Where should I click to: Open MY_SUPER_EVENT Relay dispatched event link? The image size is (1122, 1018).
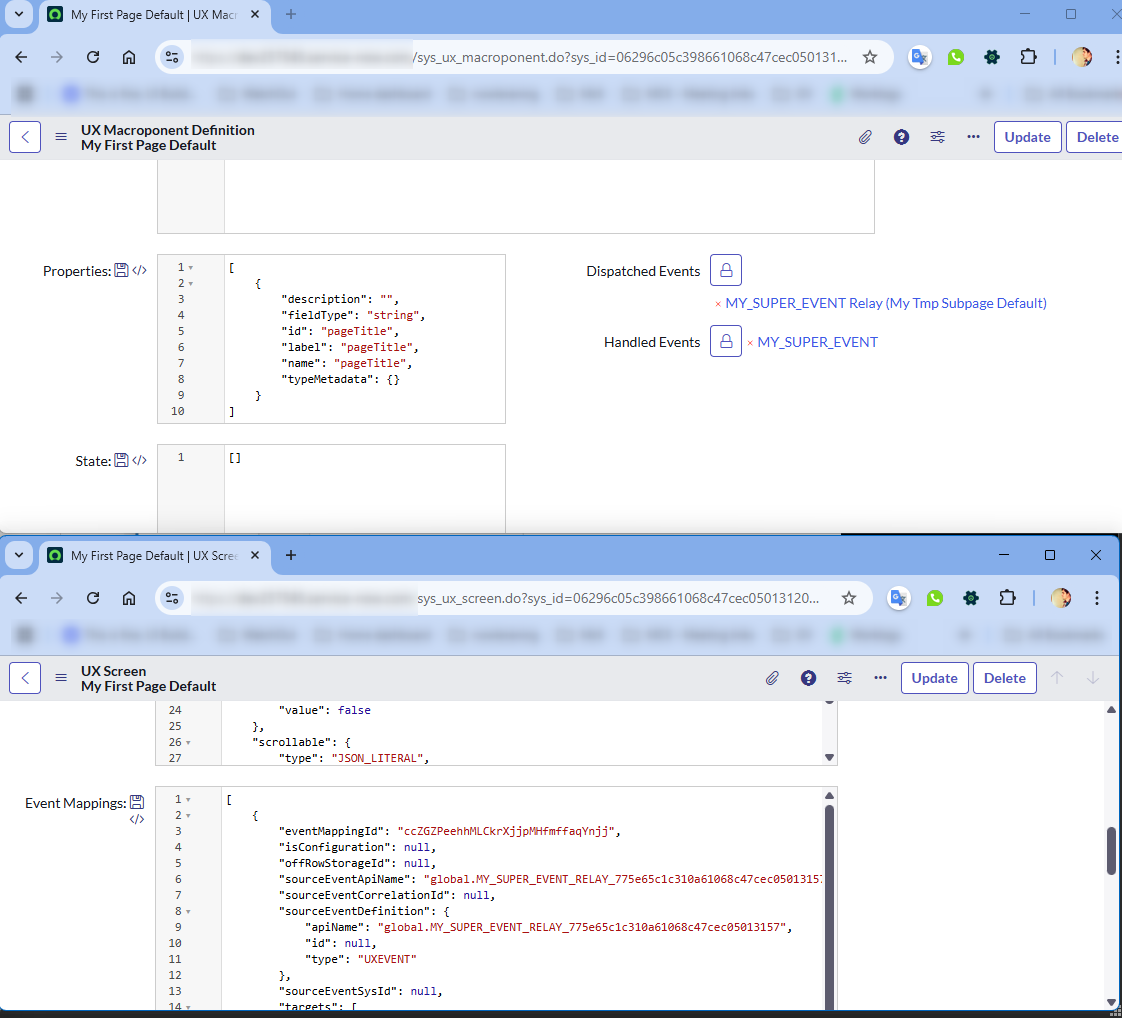[x=885, y=303]
